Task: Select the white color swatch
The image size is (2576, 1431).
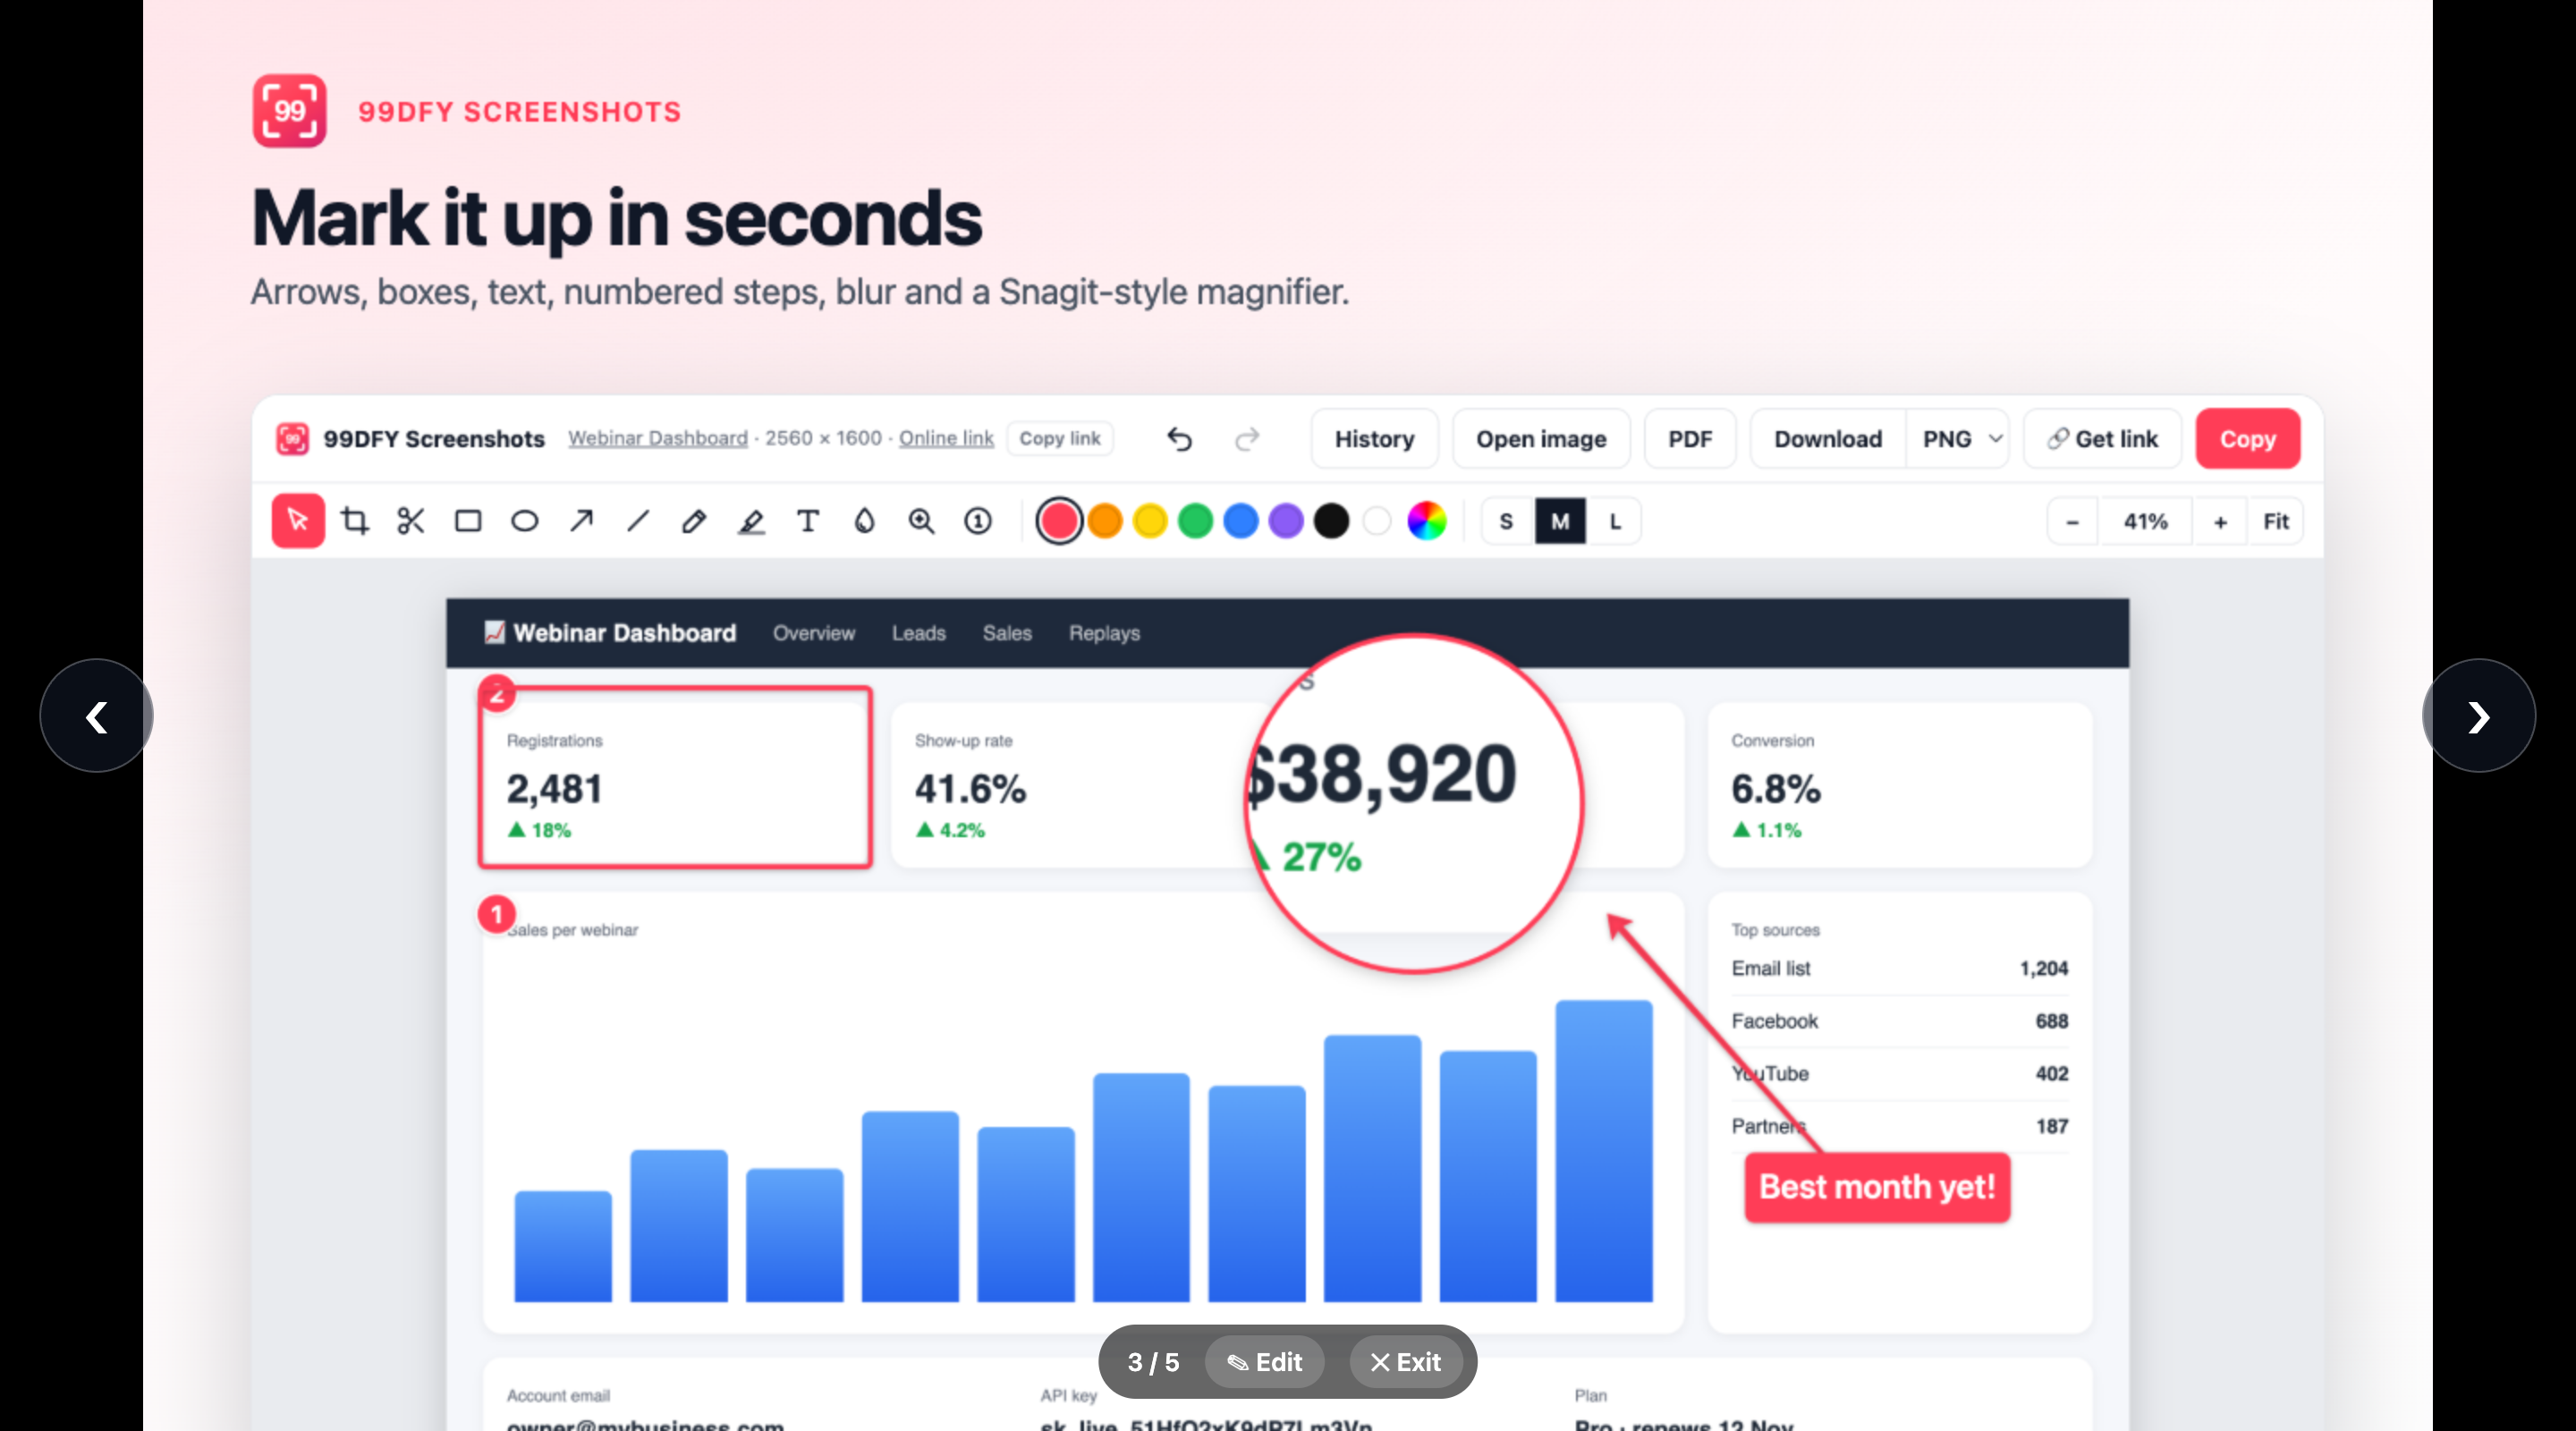Action: tap(1377, 521)
